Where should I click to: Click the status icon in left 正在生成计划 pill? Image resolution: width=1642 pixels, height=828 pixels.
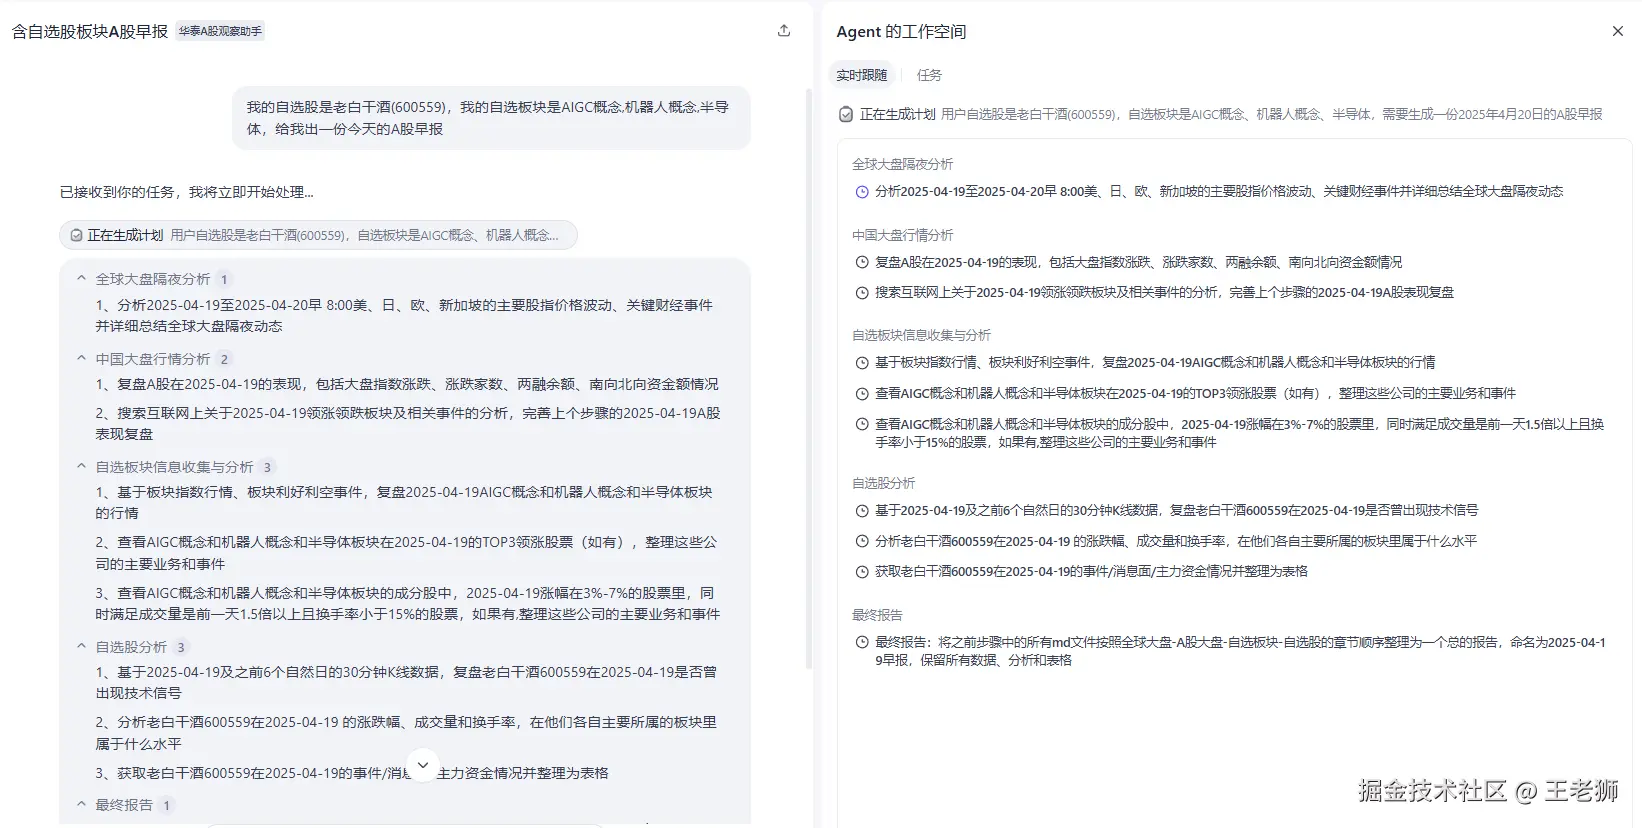[76, 236]
